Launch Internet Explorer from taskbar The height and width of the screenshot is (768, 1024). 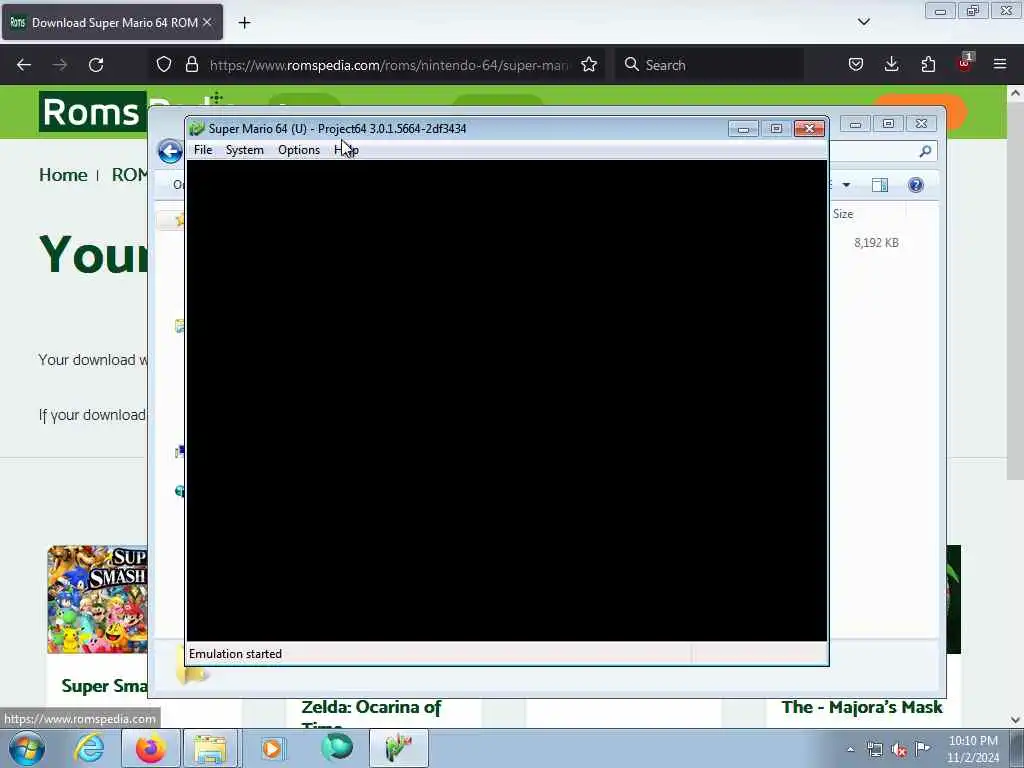[x=89, y=748]
